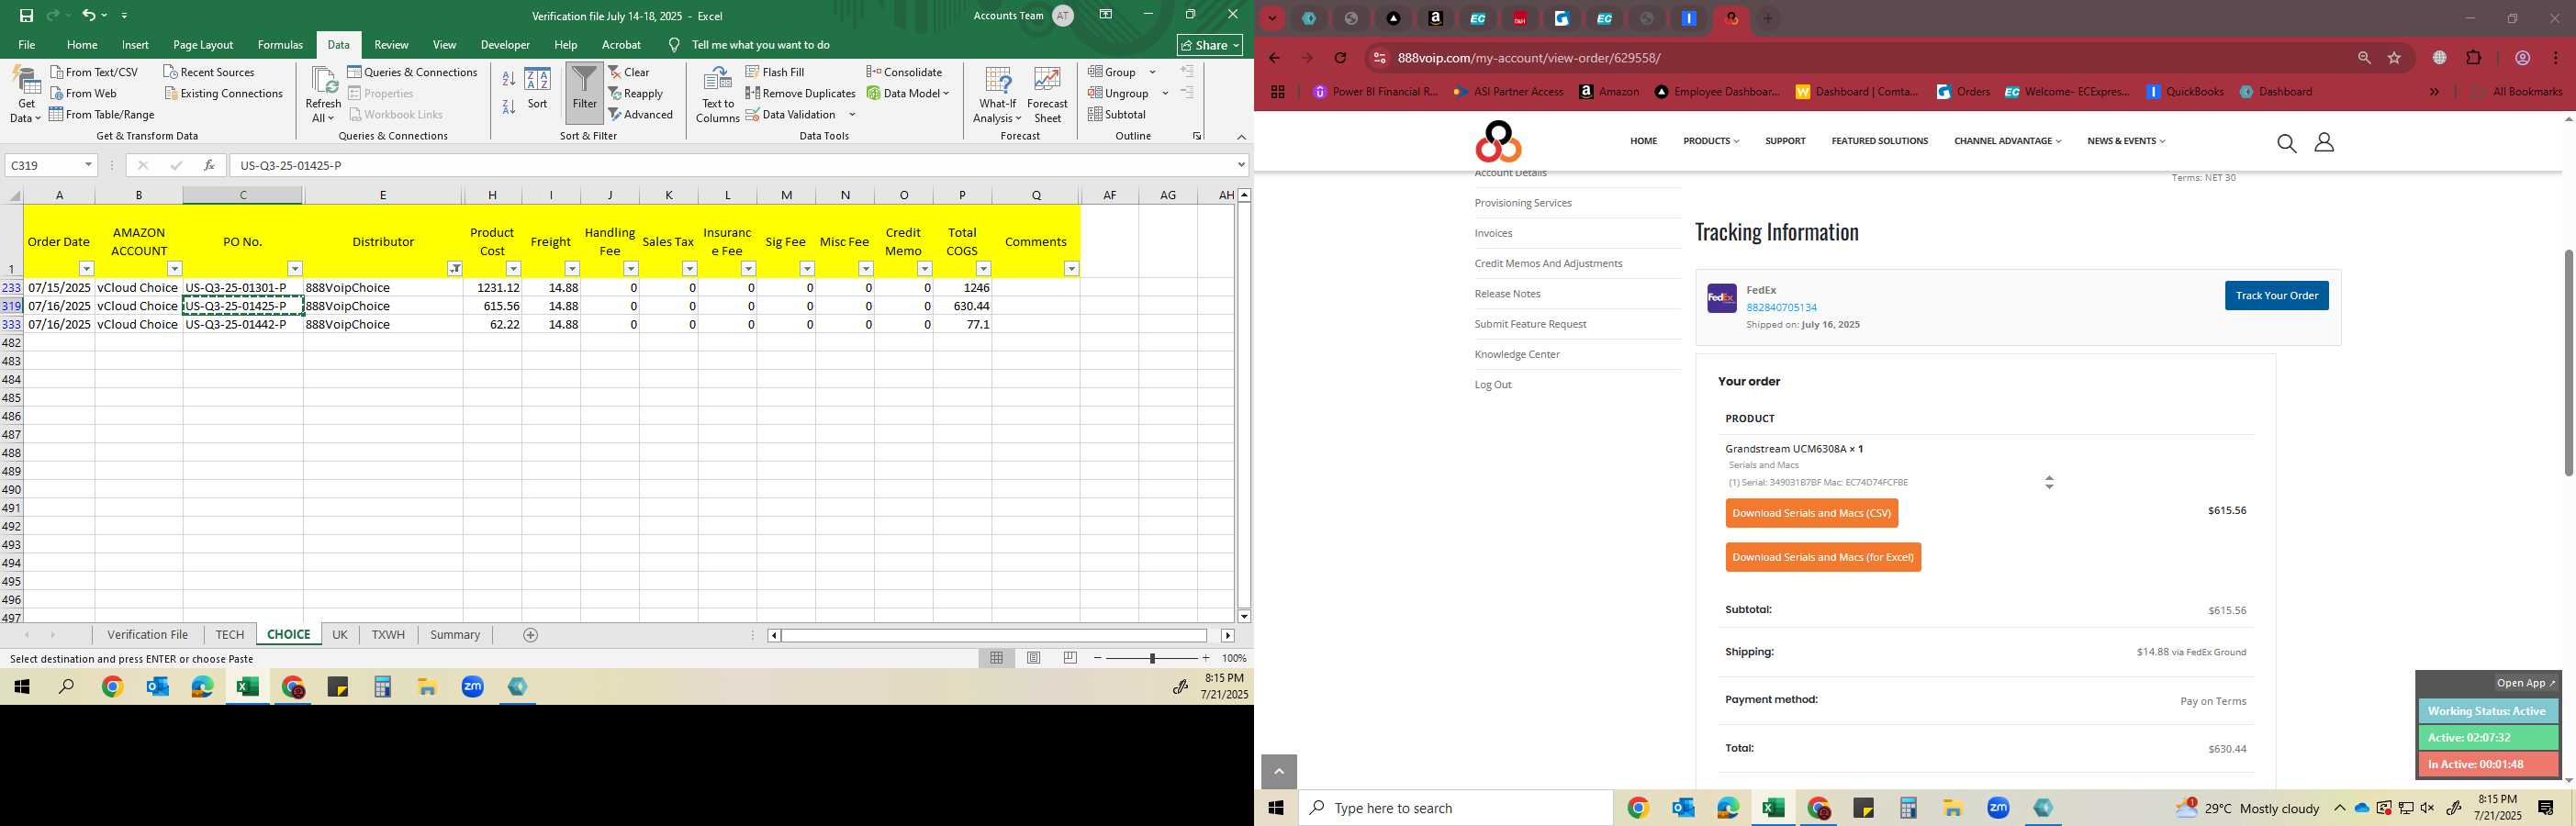Sort Z to A descending icon
The image size is (2576, 826).
[x=508, y=106]
